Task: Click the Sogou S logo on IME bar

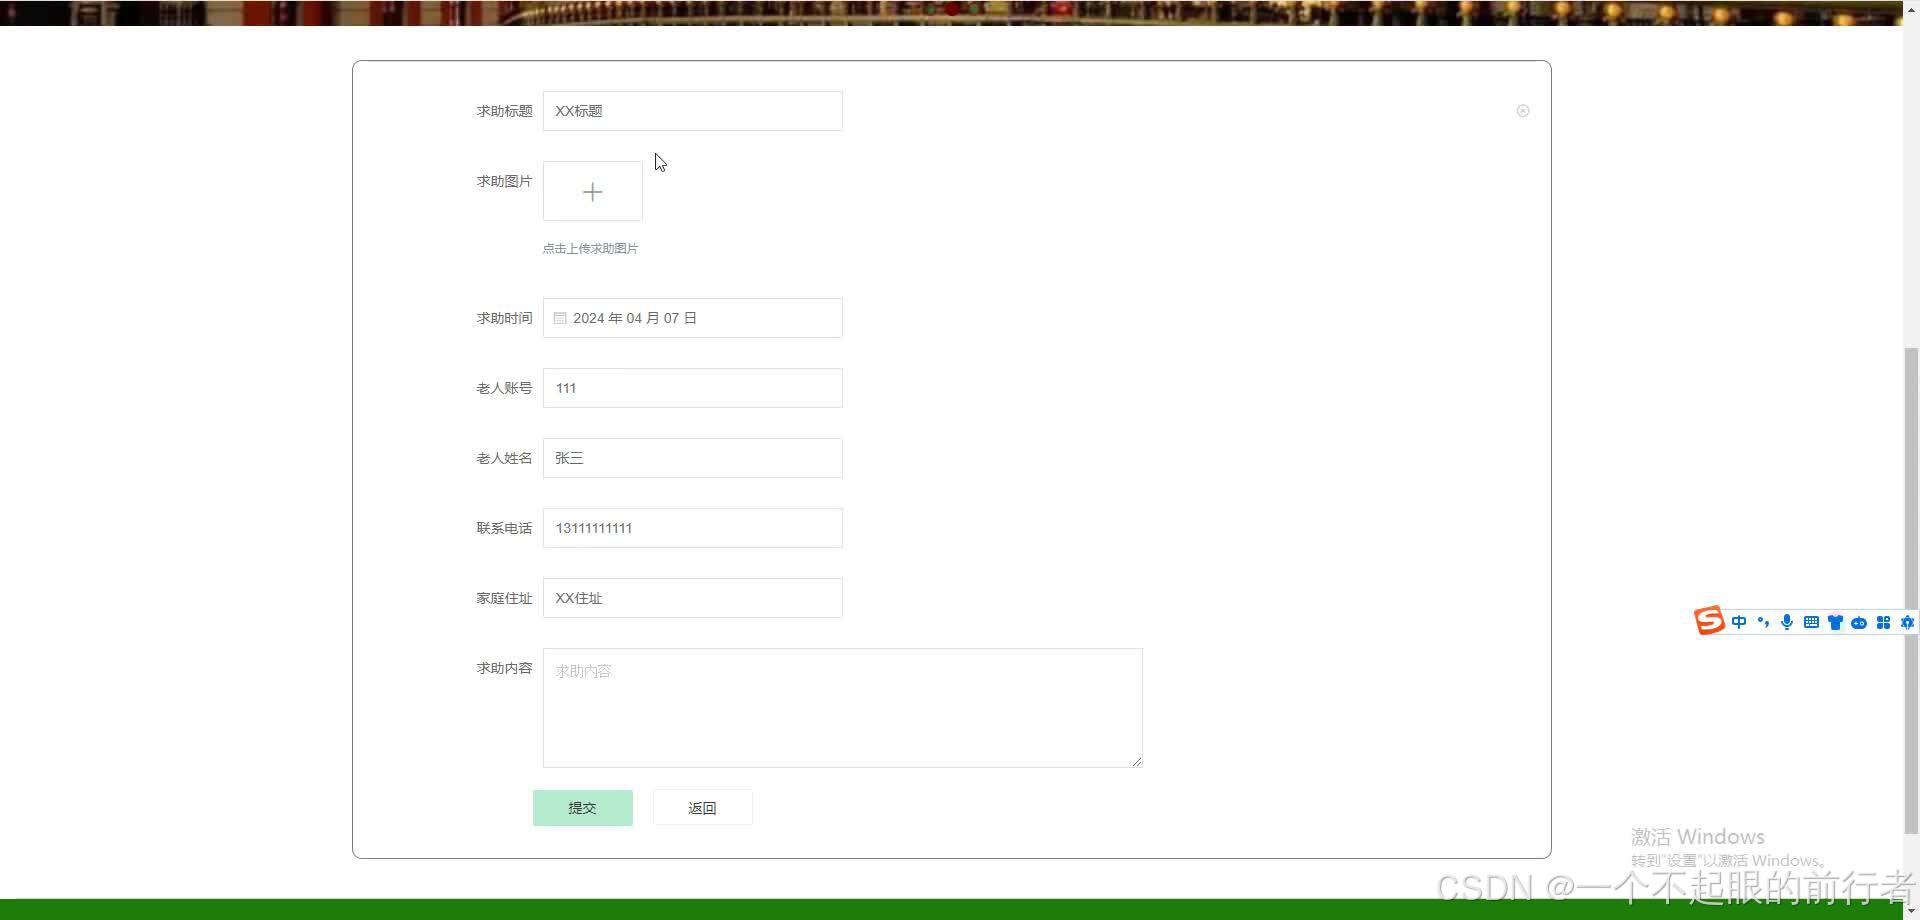Action: click(1709, 621)
